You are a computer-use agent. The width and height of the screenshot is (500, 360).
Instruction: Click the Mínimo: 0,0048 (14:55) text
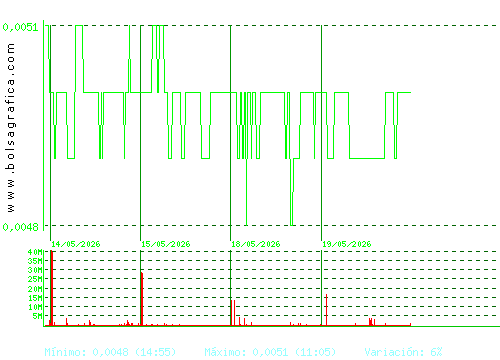point(110,352)
